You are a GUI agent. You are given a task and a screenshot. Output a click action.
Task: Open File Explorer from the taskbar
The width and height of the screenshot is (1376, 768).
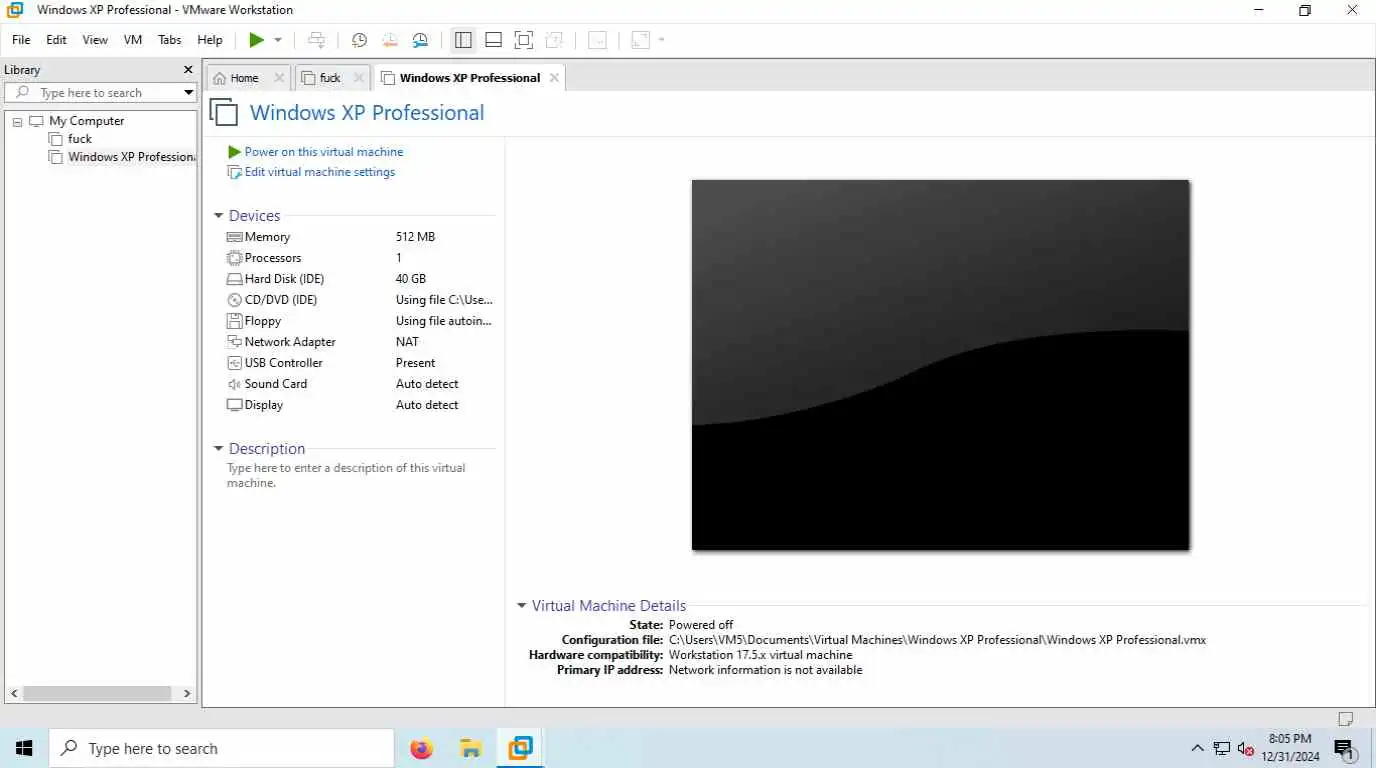(471, 748)
